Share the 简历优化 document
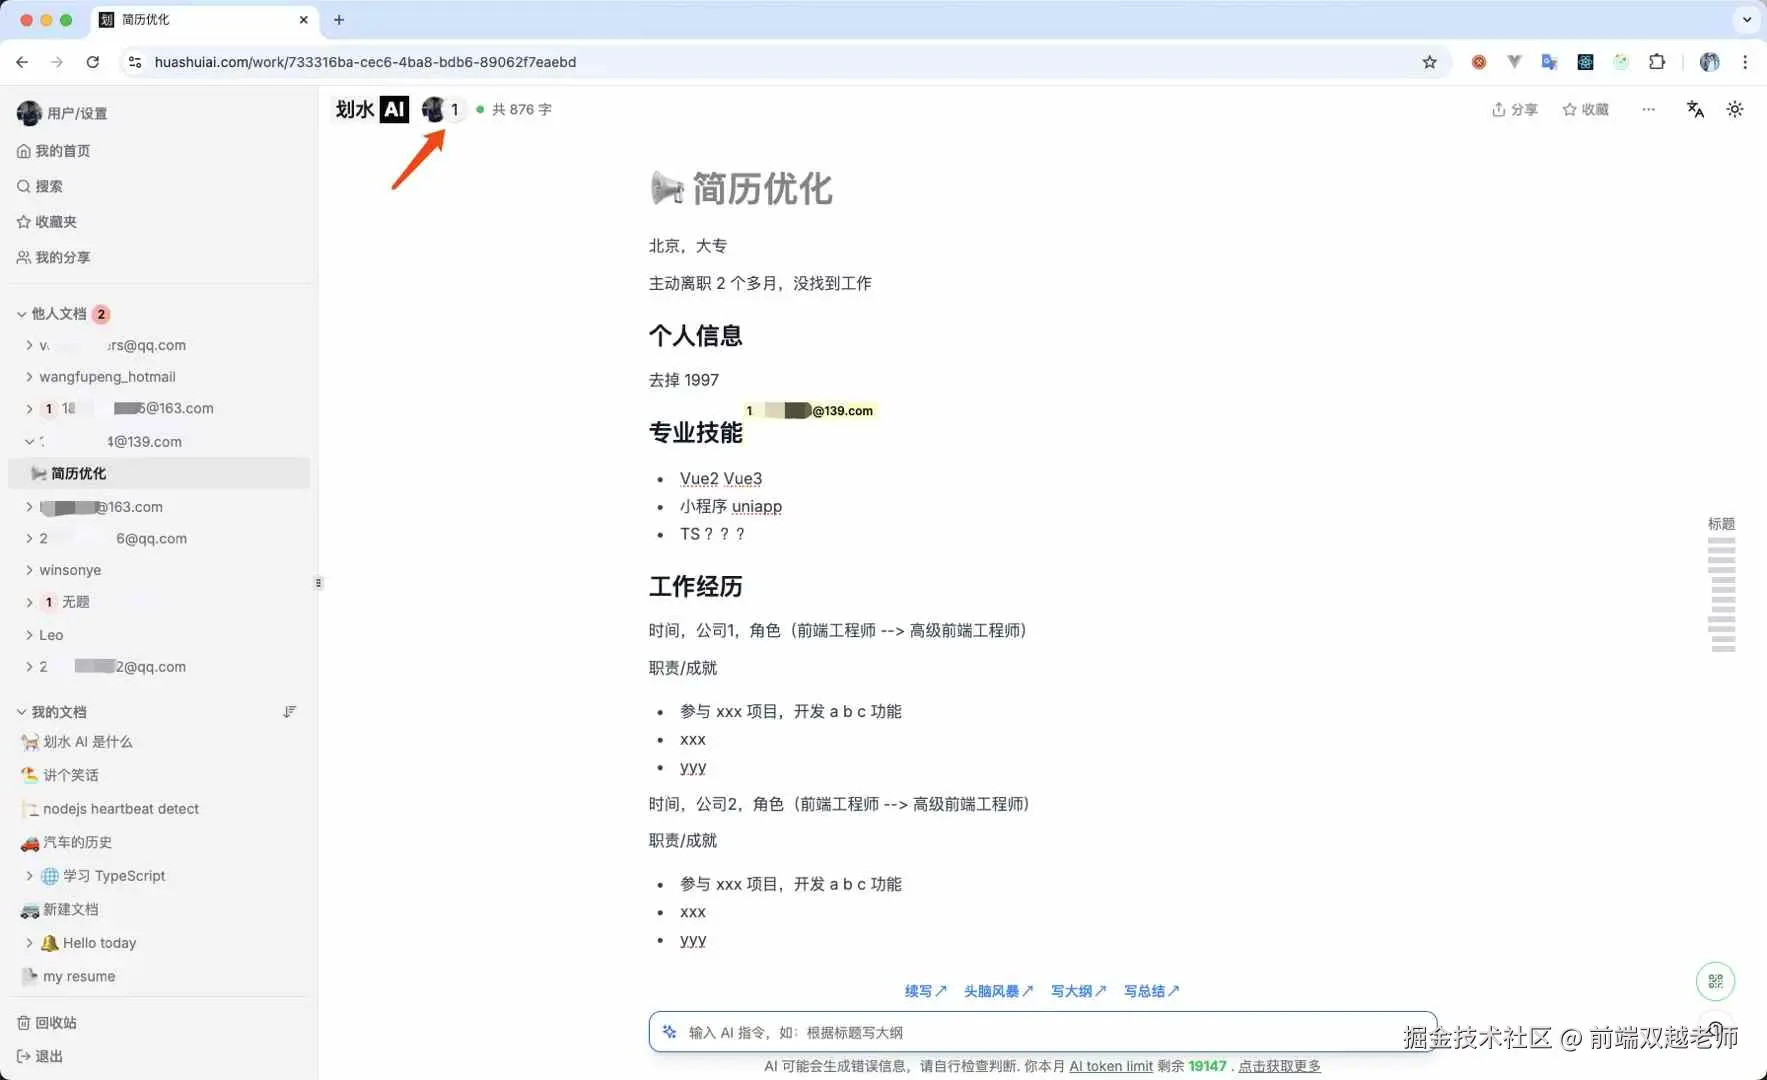Screen dimensions: 1767x1080 [1513, 110]
